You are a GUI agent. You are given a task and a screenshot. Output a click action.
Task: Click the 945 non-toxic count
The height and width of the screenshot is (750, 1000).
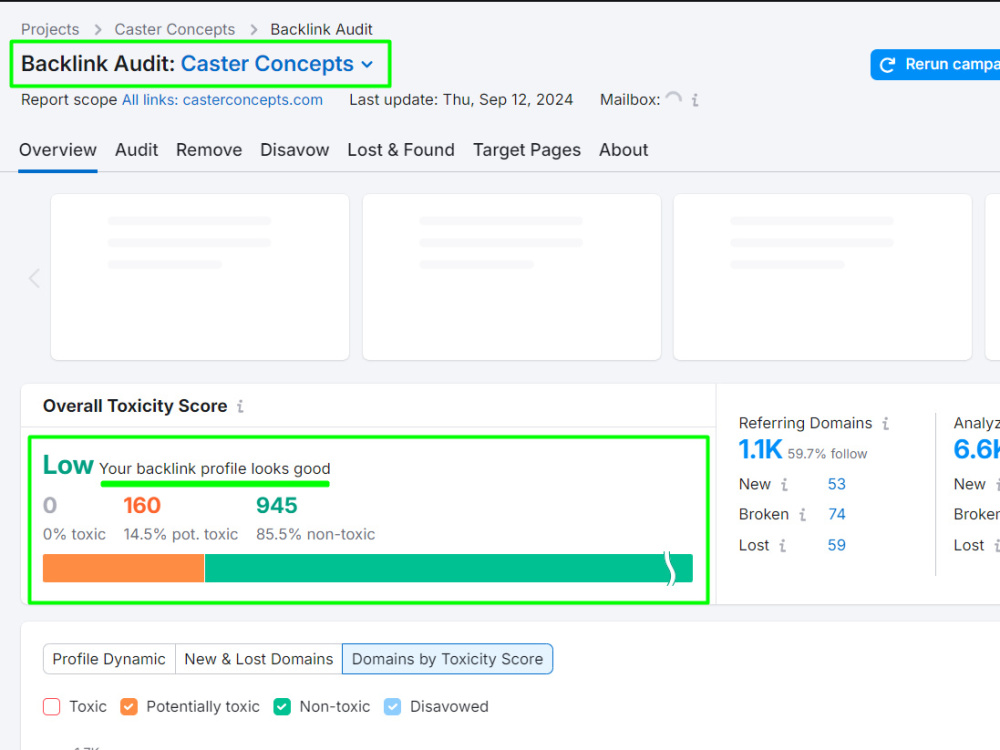coord(277,505)
